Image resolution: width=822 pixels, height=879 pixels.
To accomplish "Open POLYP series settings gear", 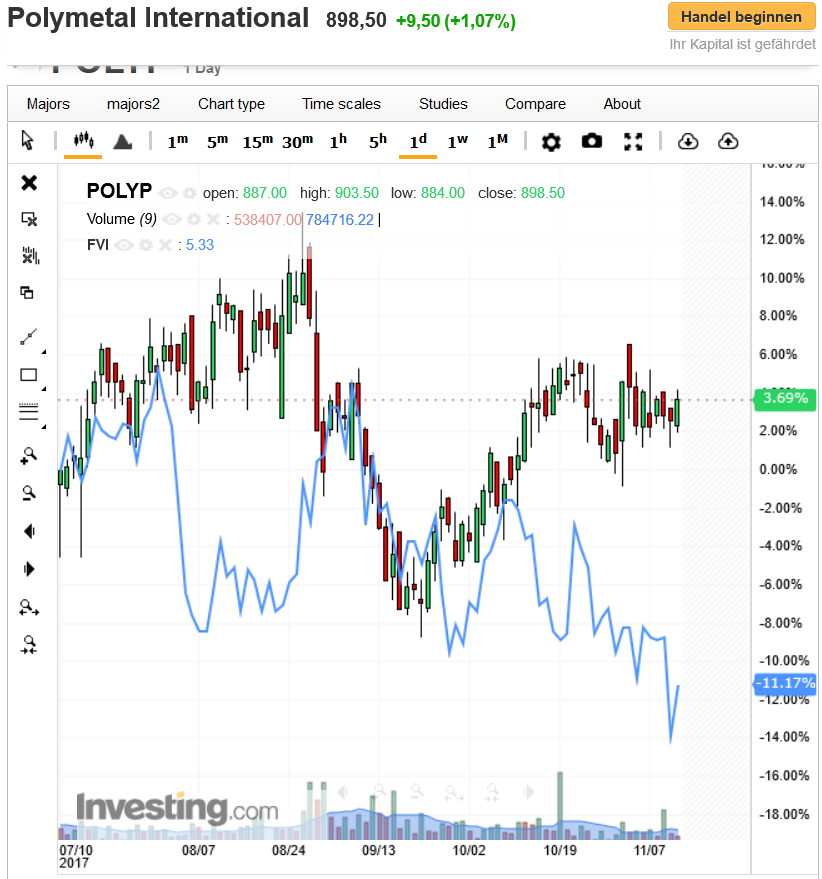I will [x=190, y=193].
